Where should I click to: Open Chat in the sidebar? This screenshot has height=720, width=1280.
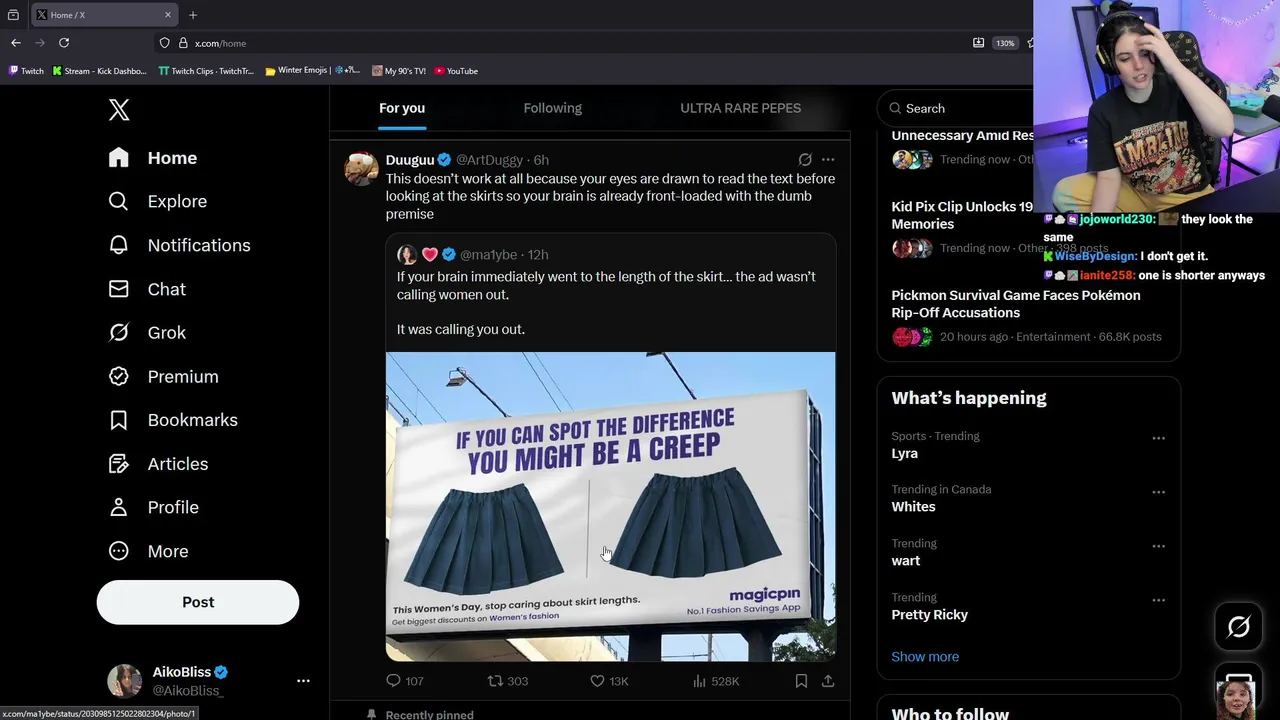147,289
